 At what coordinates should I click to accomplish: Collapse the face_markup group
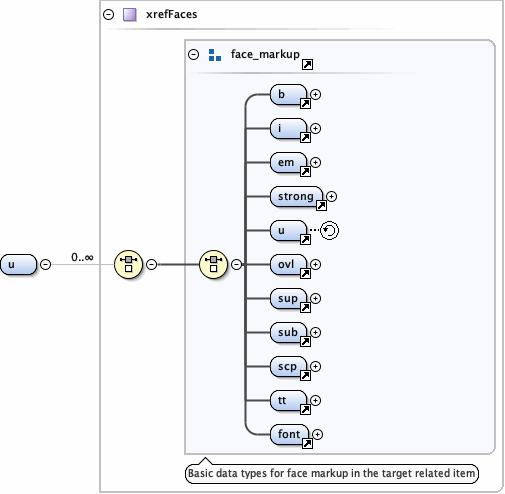[x=193, y=54]
